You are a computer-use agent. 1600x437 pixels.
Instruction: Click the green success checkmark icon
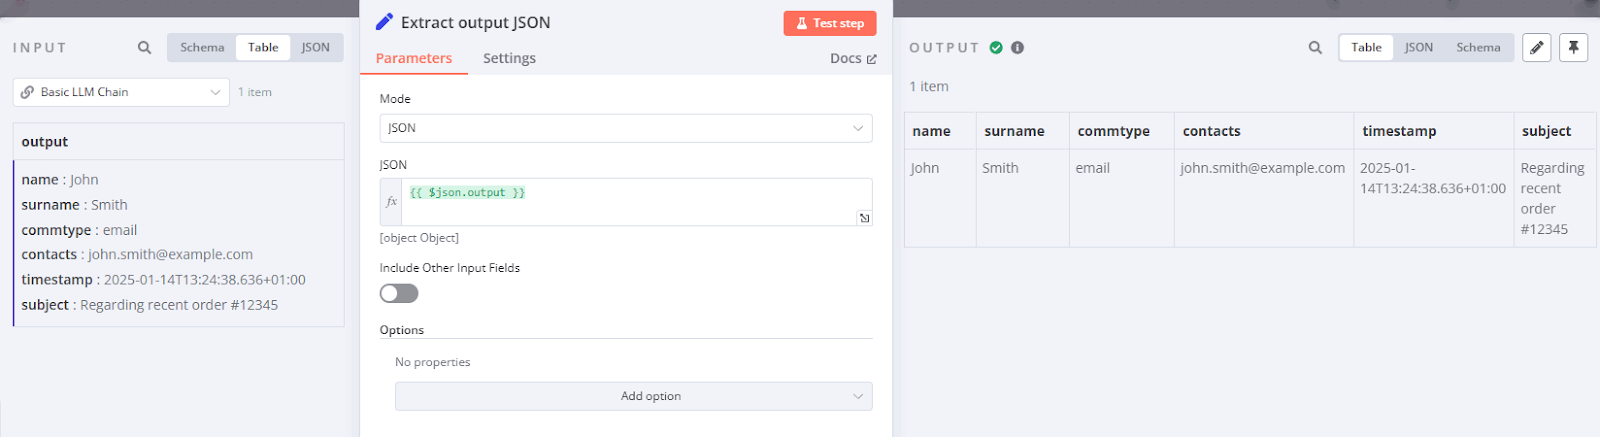tap(996, 47)
